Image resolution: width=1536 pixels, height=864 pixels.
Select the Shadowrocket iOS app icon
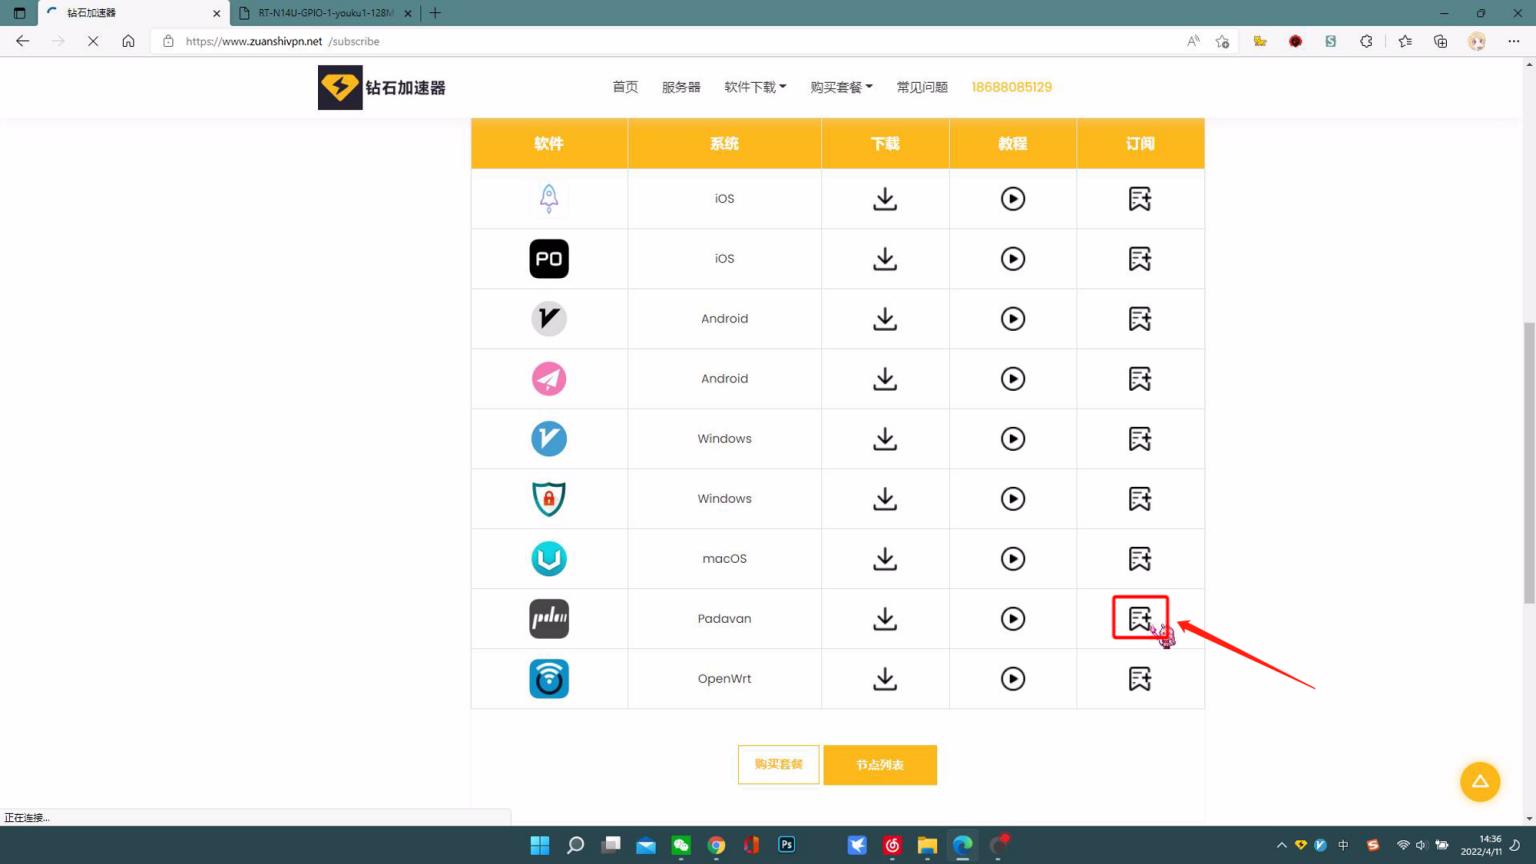coord(549,198)
